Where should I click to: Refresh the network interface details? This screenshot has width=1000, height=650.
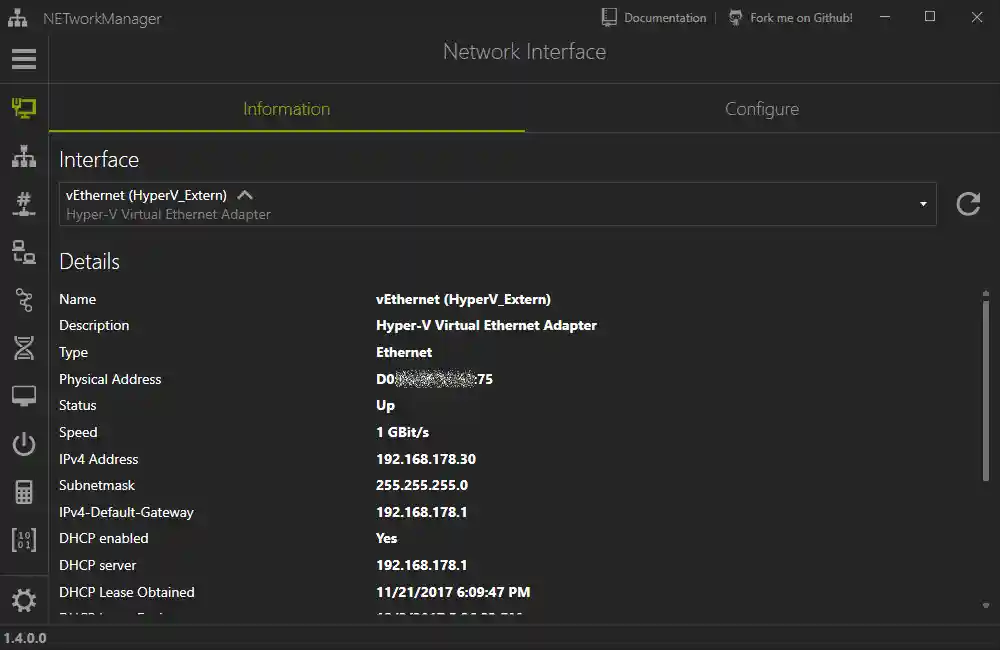(967, 203)
